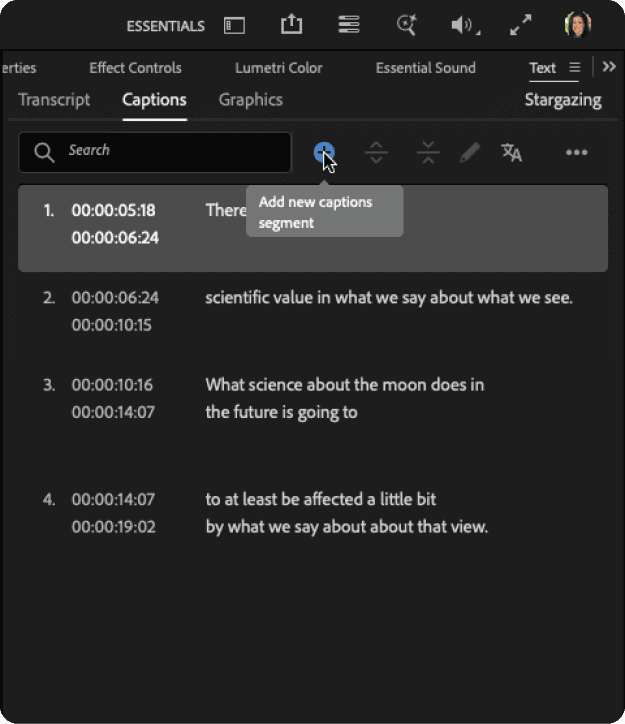Open the Lumetri Color panel tab
This screenshot has height=724, width=625.
coord(278,68)
